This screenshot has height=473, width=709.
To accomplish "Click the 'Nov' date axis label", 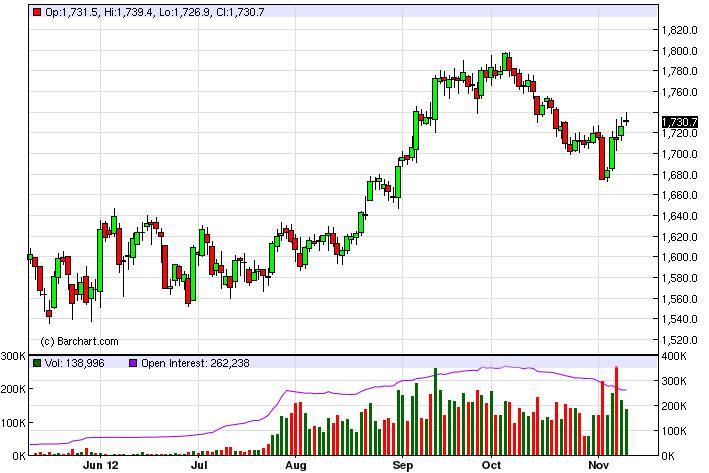I will pyautogui.click(x=598, y=465).
